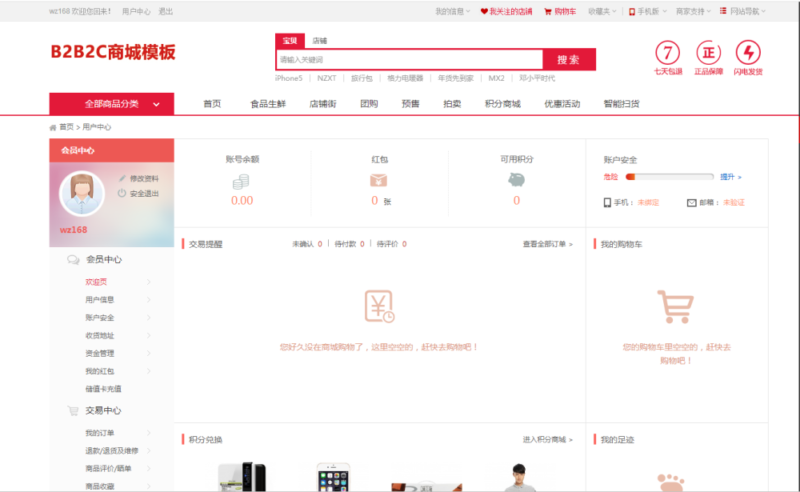Viewport: 800px width, 492px height.
Task: Click the 退出 link in top bar
Action: point(166,11)
